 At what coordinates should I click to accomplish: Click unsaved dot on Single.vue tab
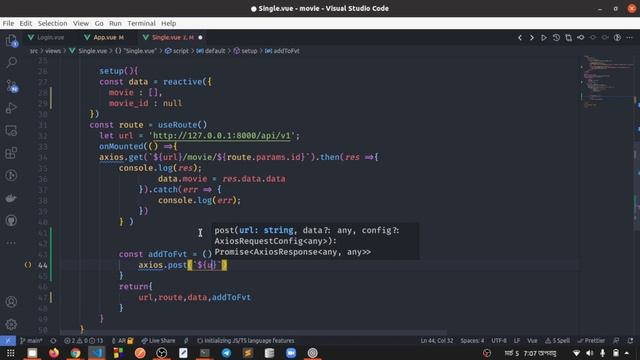[x=200, y=38]
